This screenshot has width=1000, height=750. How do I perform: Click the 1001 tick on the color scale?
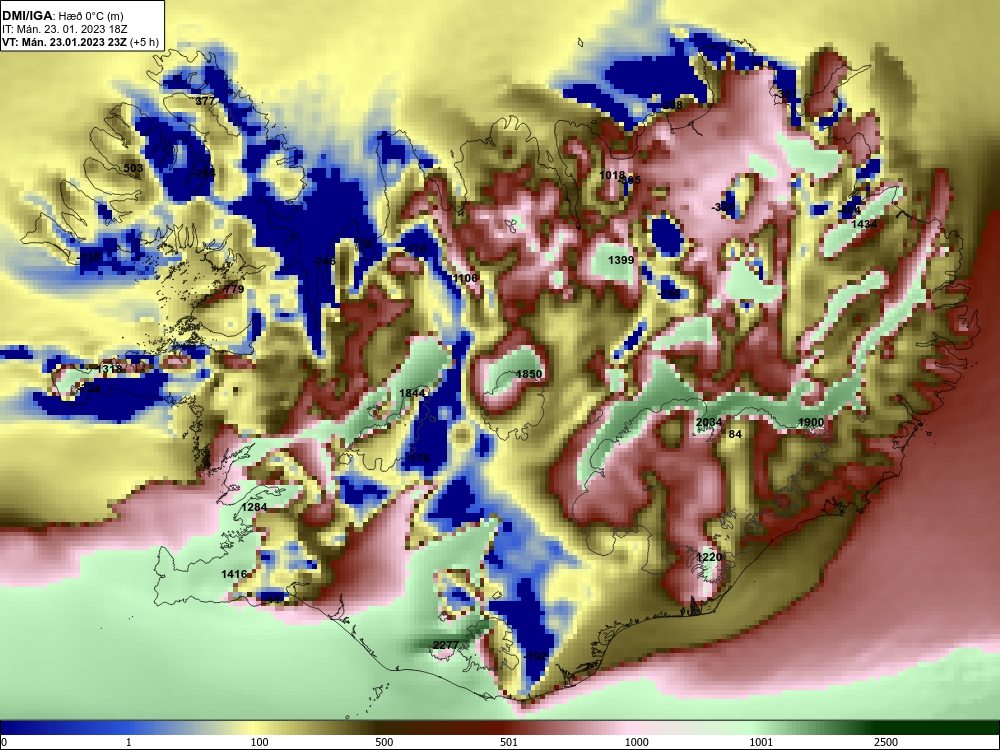(x=761, y=742)
